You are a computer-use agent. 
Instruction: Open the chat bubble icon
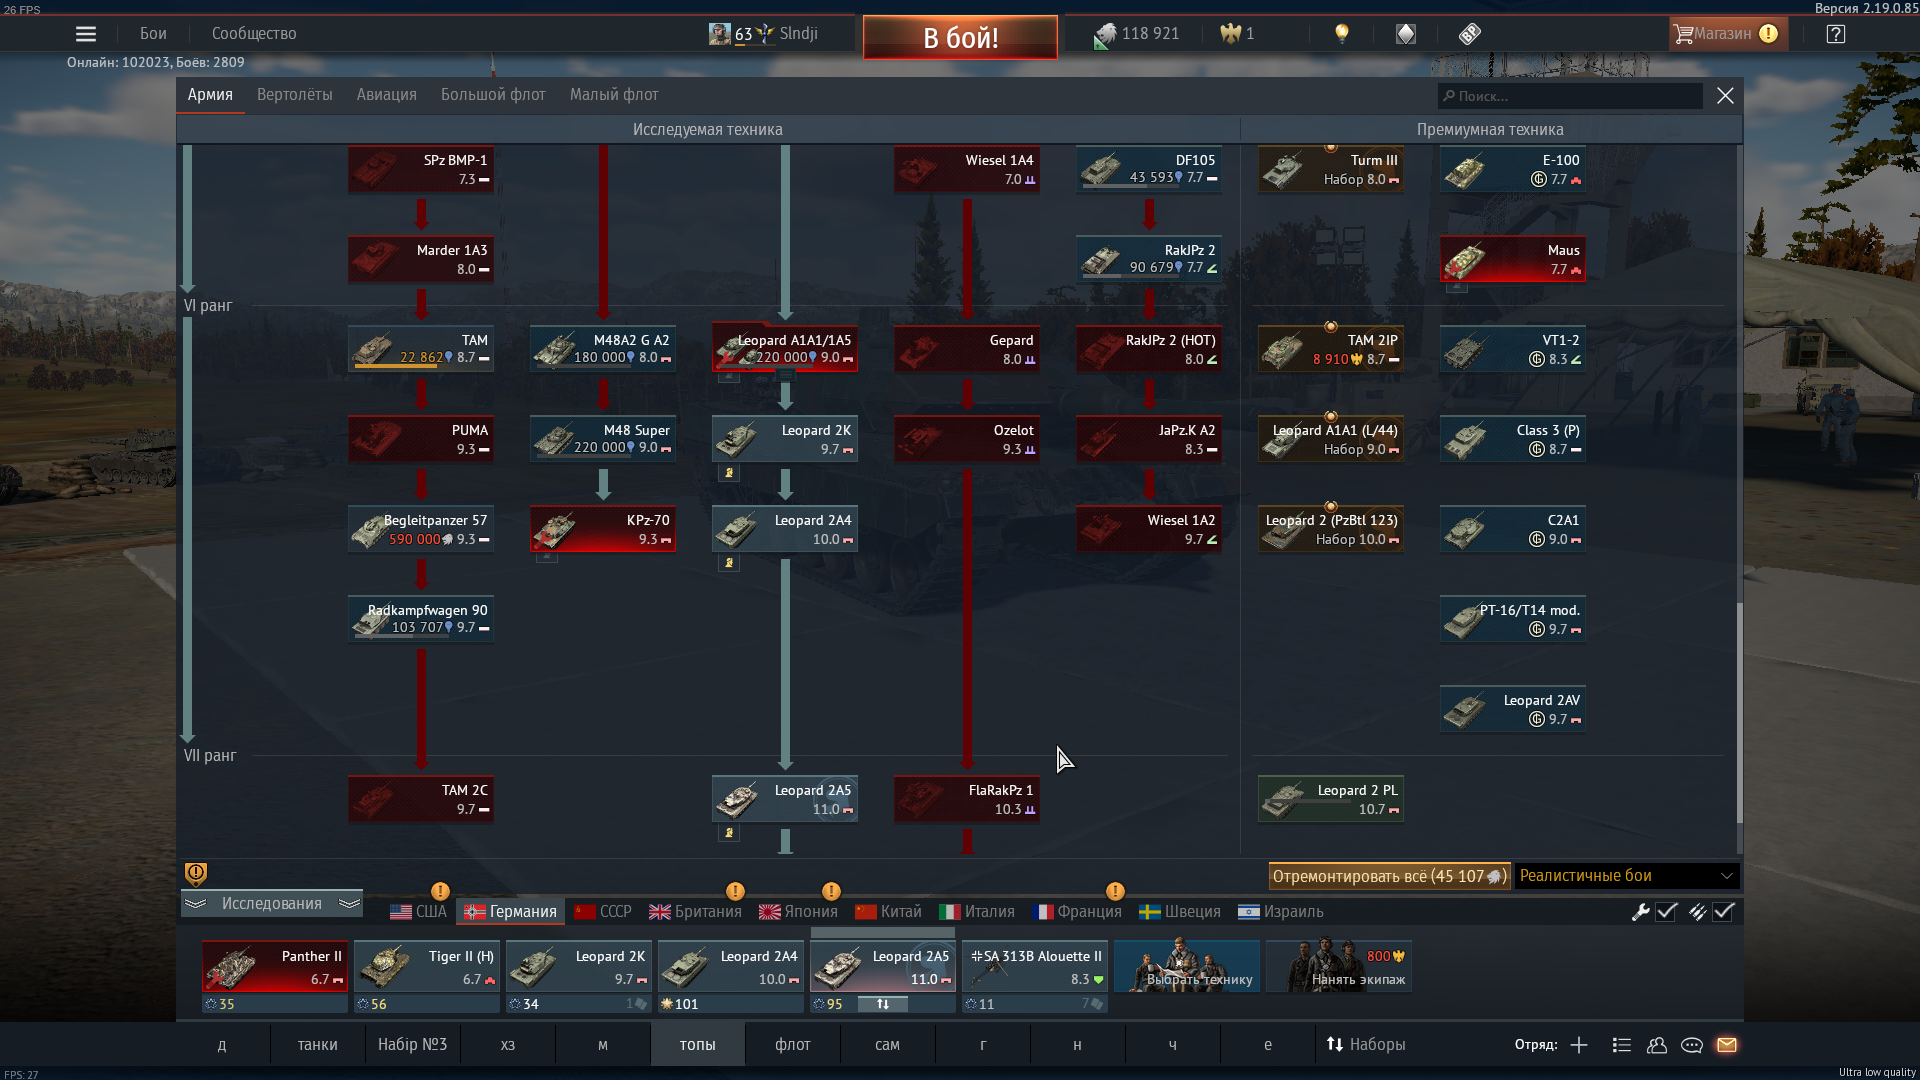pos(1692,1045)
